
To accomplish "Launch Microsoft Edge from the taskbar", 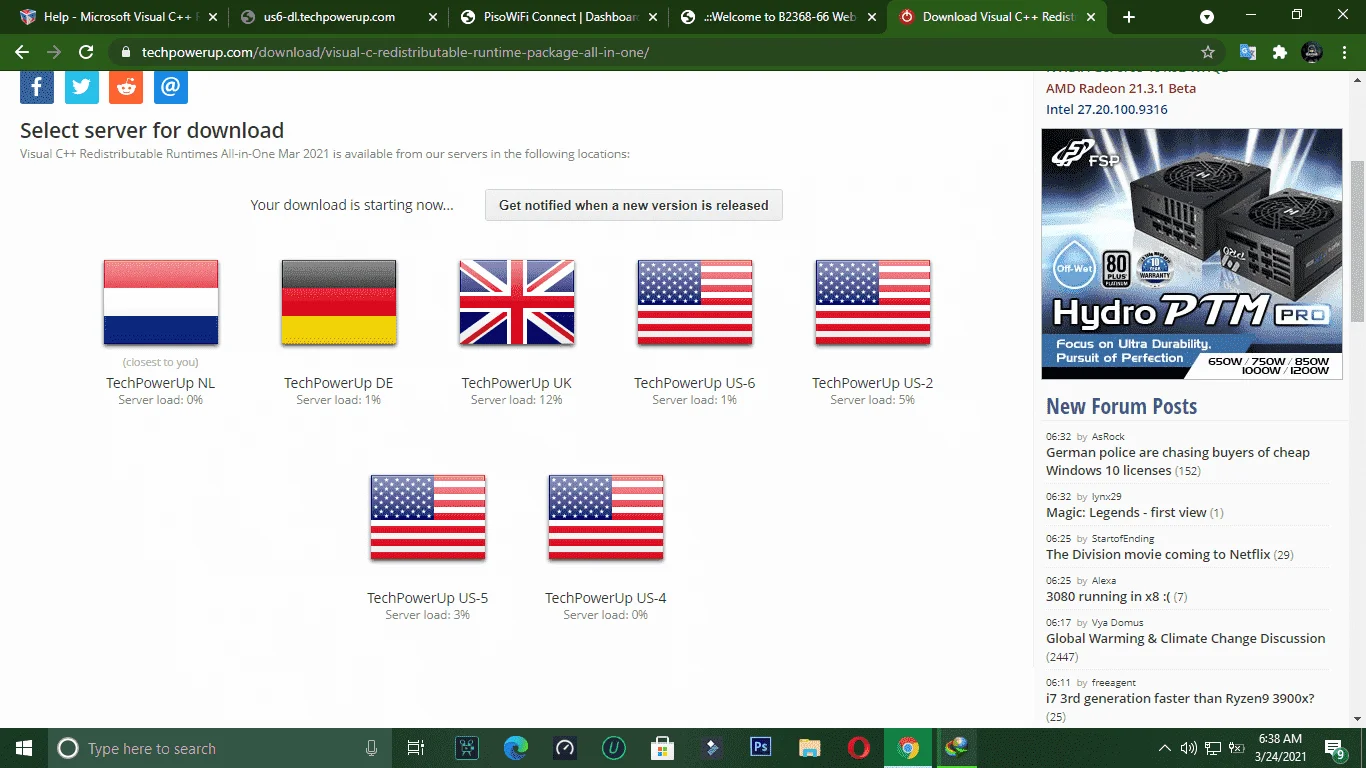I will coord(516,748).
